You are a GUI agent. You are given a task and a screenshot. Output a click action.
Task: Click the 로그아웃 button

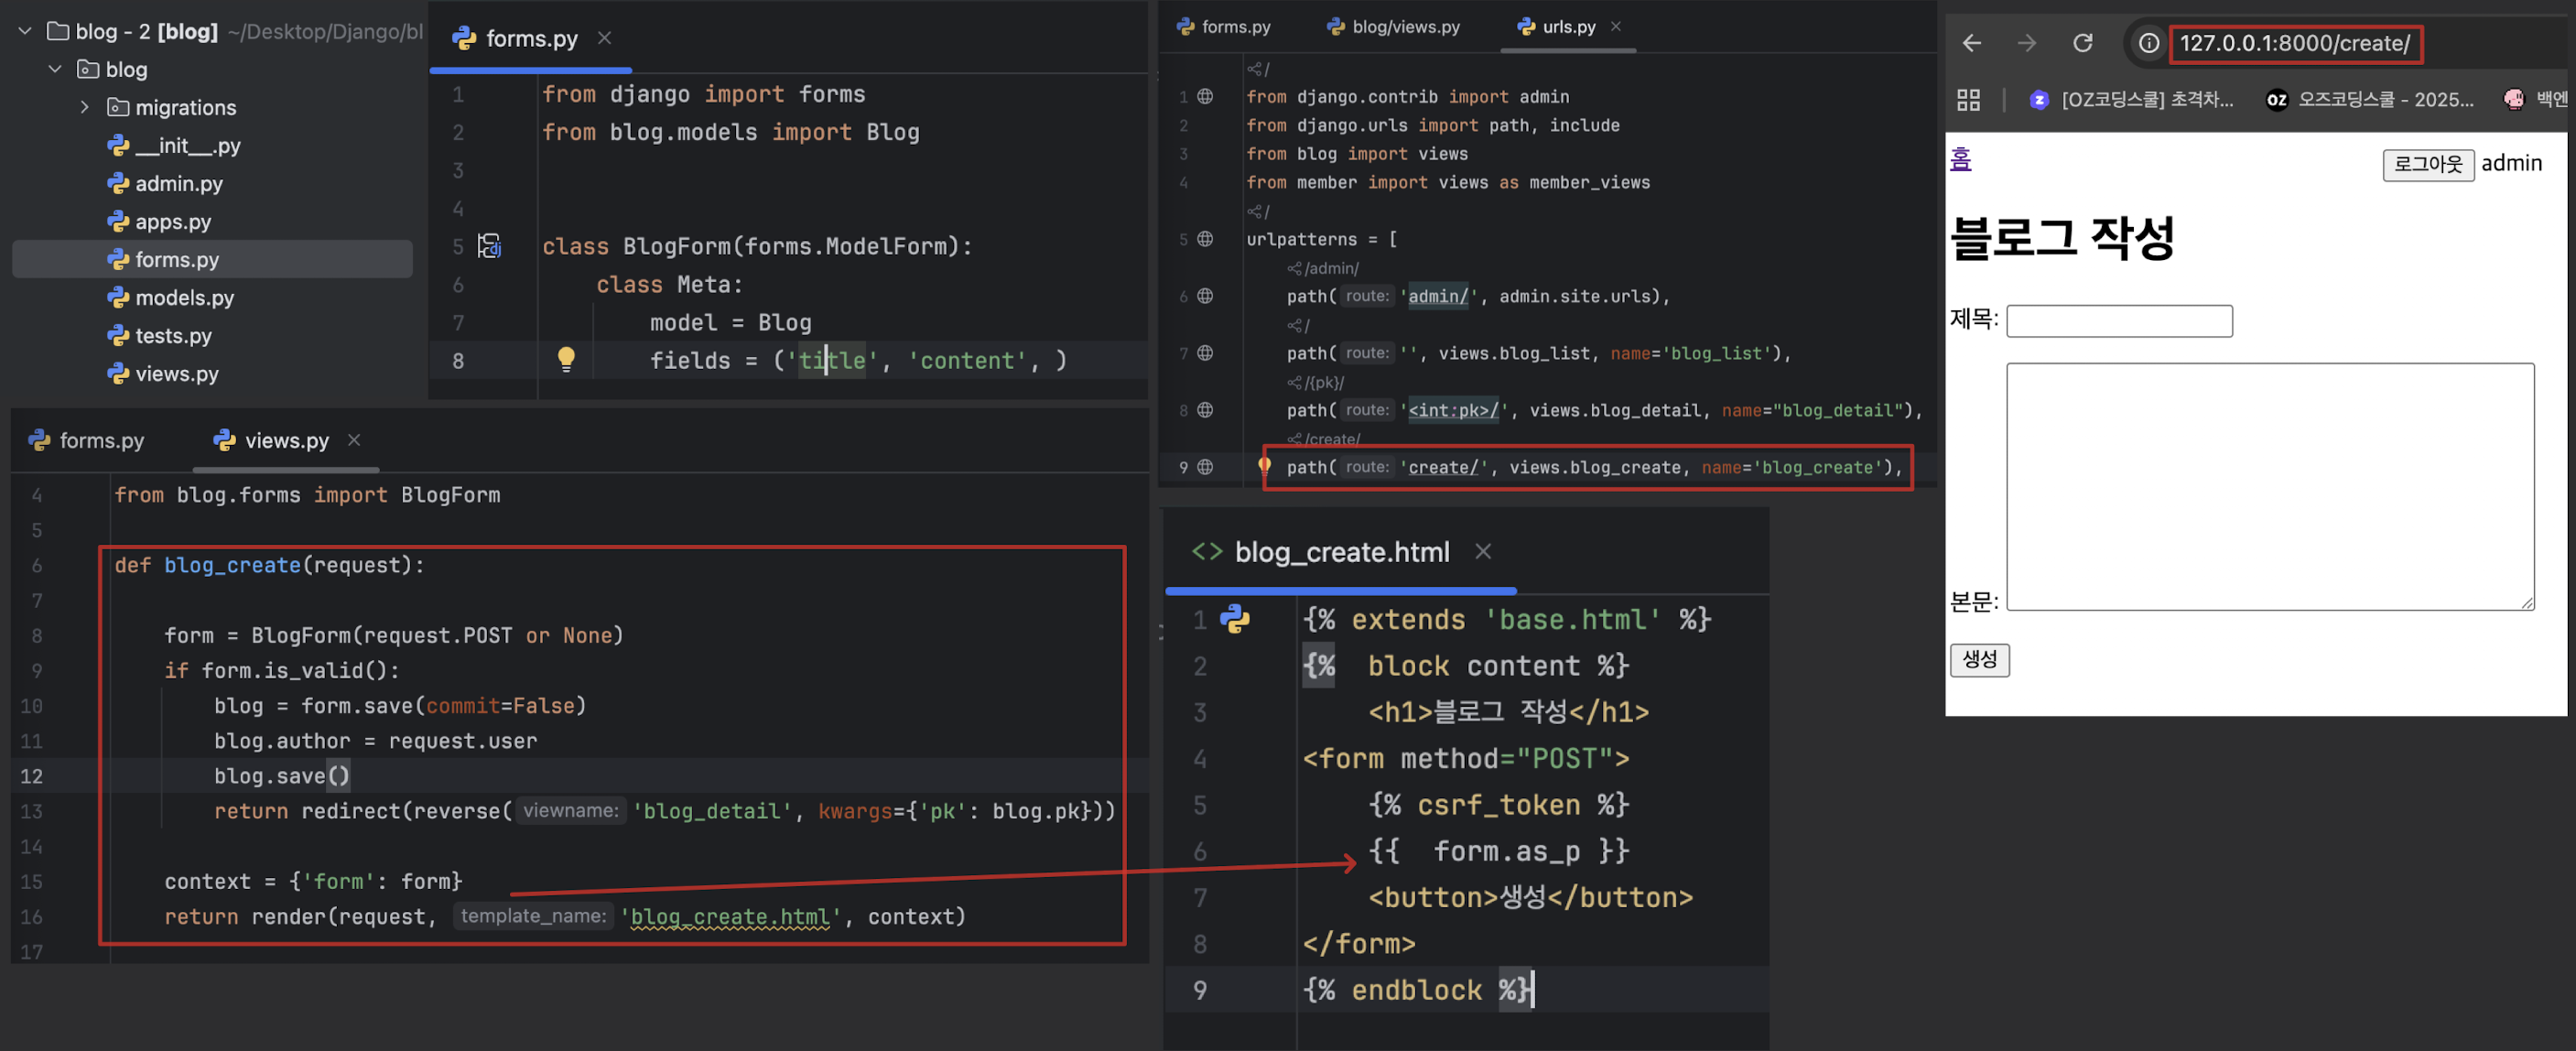click(2427, 164)
